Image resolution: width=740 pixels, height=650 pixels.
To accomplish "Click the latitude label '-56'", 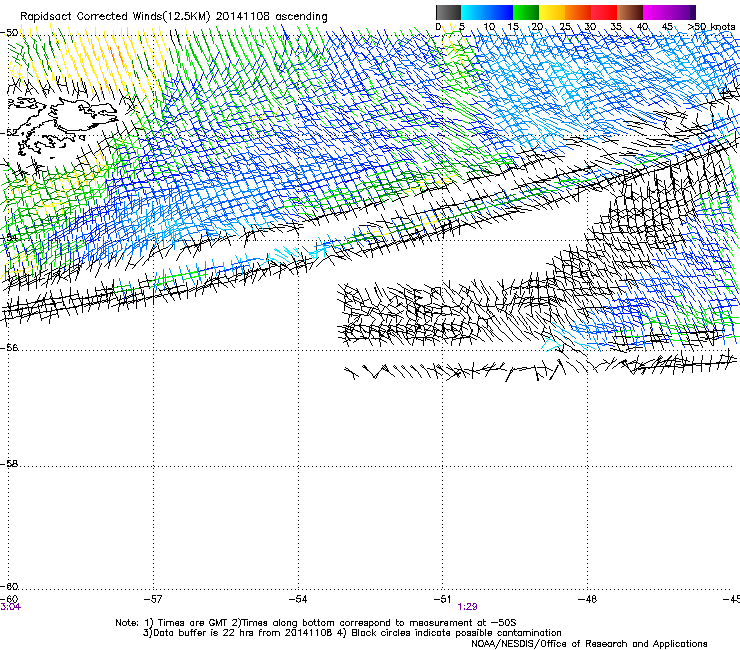I will coord(9,348).
